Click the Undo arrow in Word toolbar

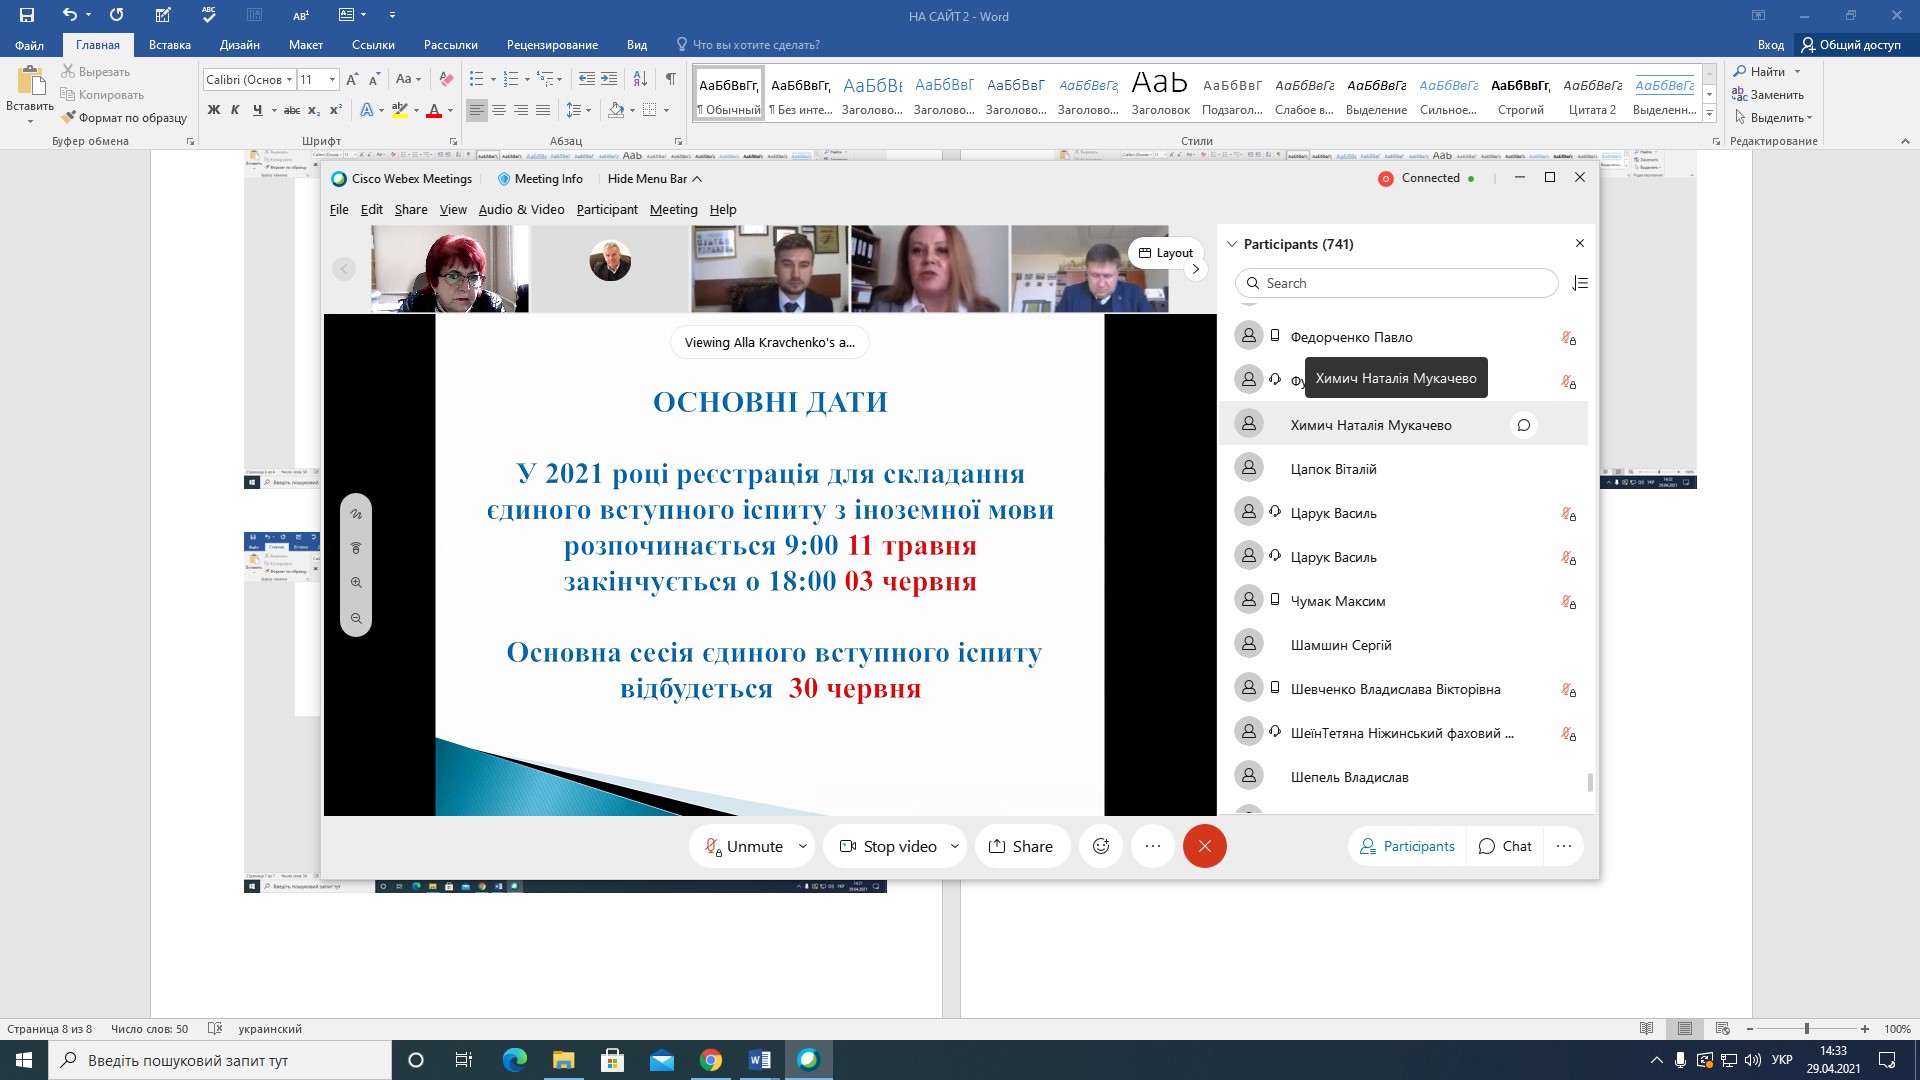69,15
